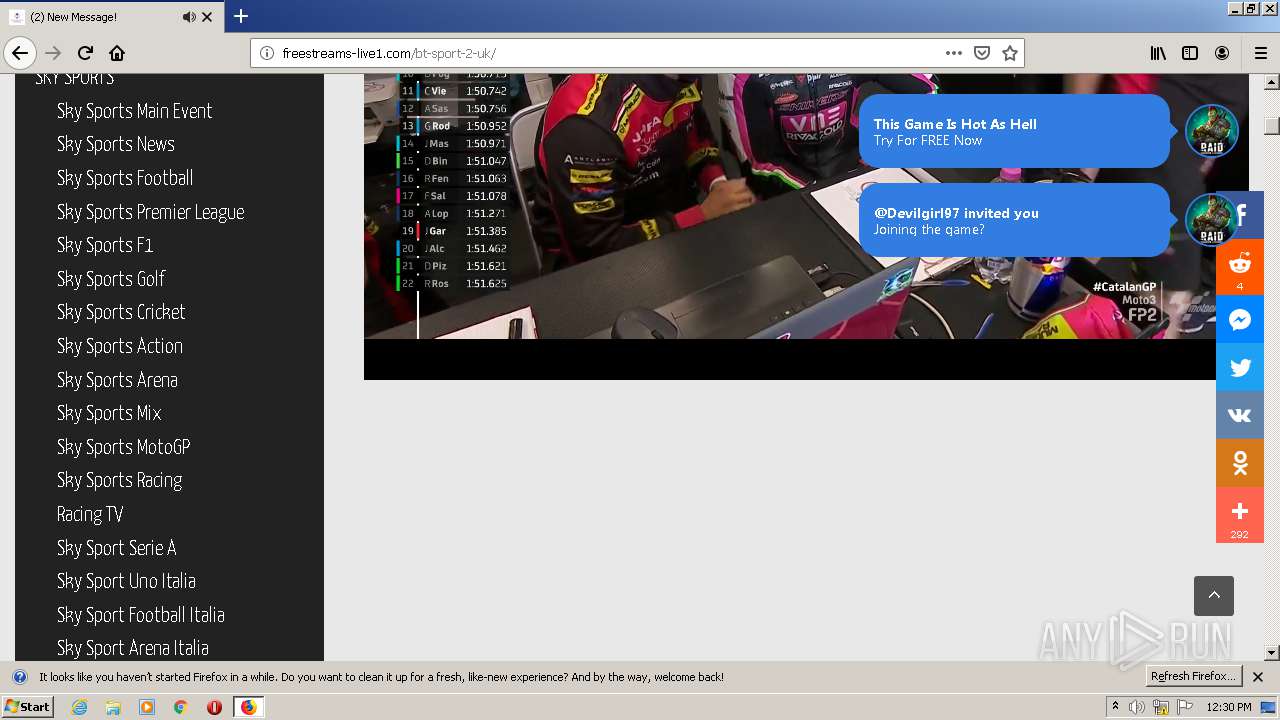Open Sky Sports Arena link

(117, 380)
